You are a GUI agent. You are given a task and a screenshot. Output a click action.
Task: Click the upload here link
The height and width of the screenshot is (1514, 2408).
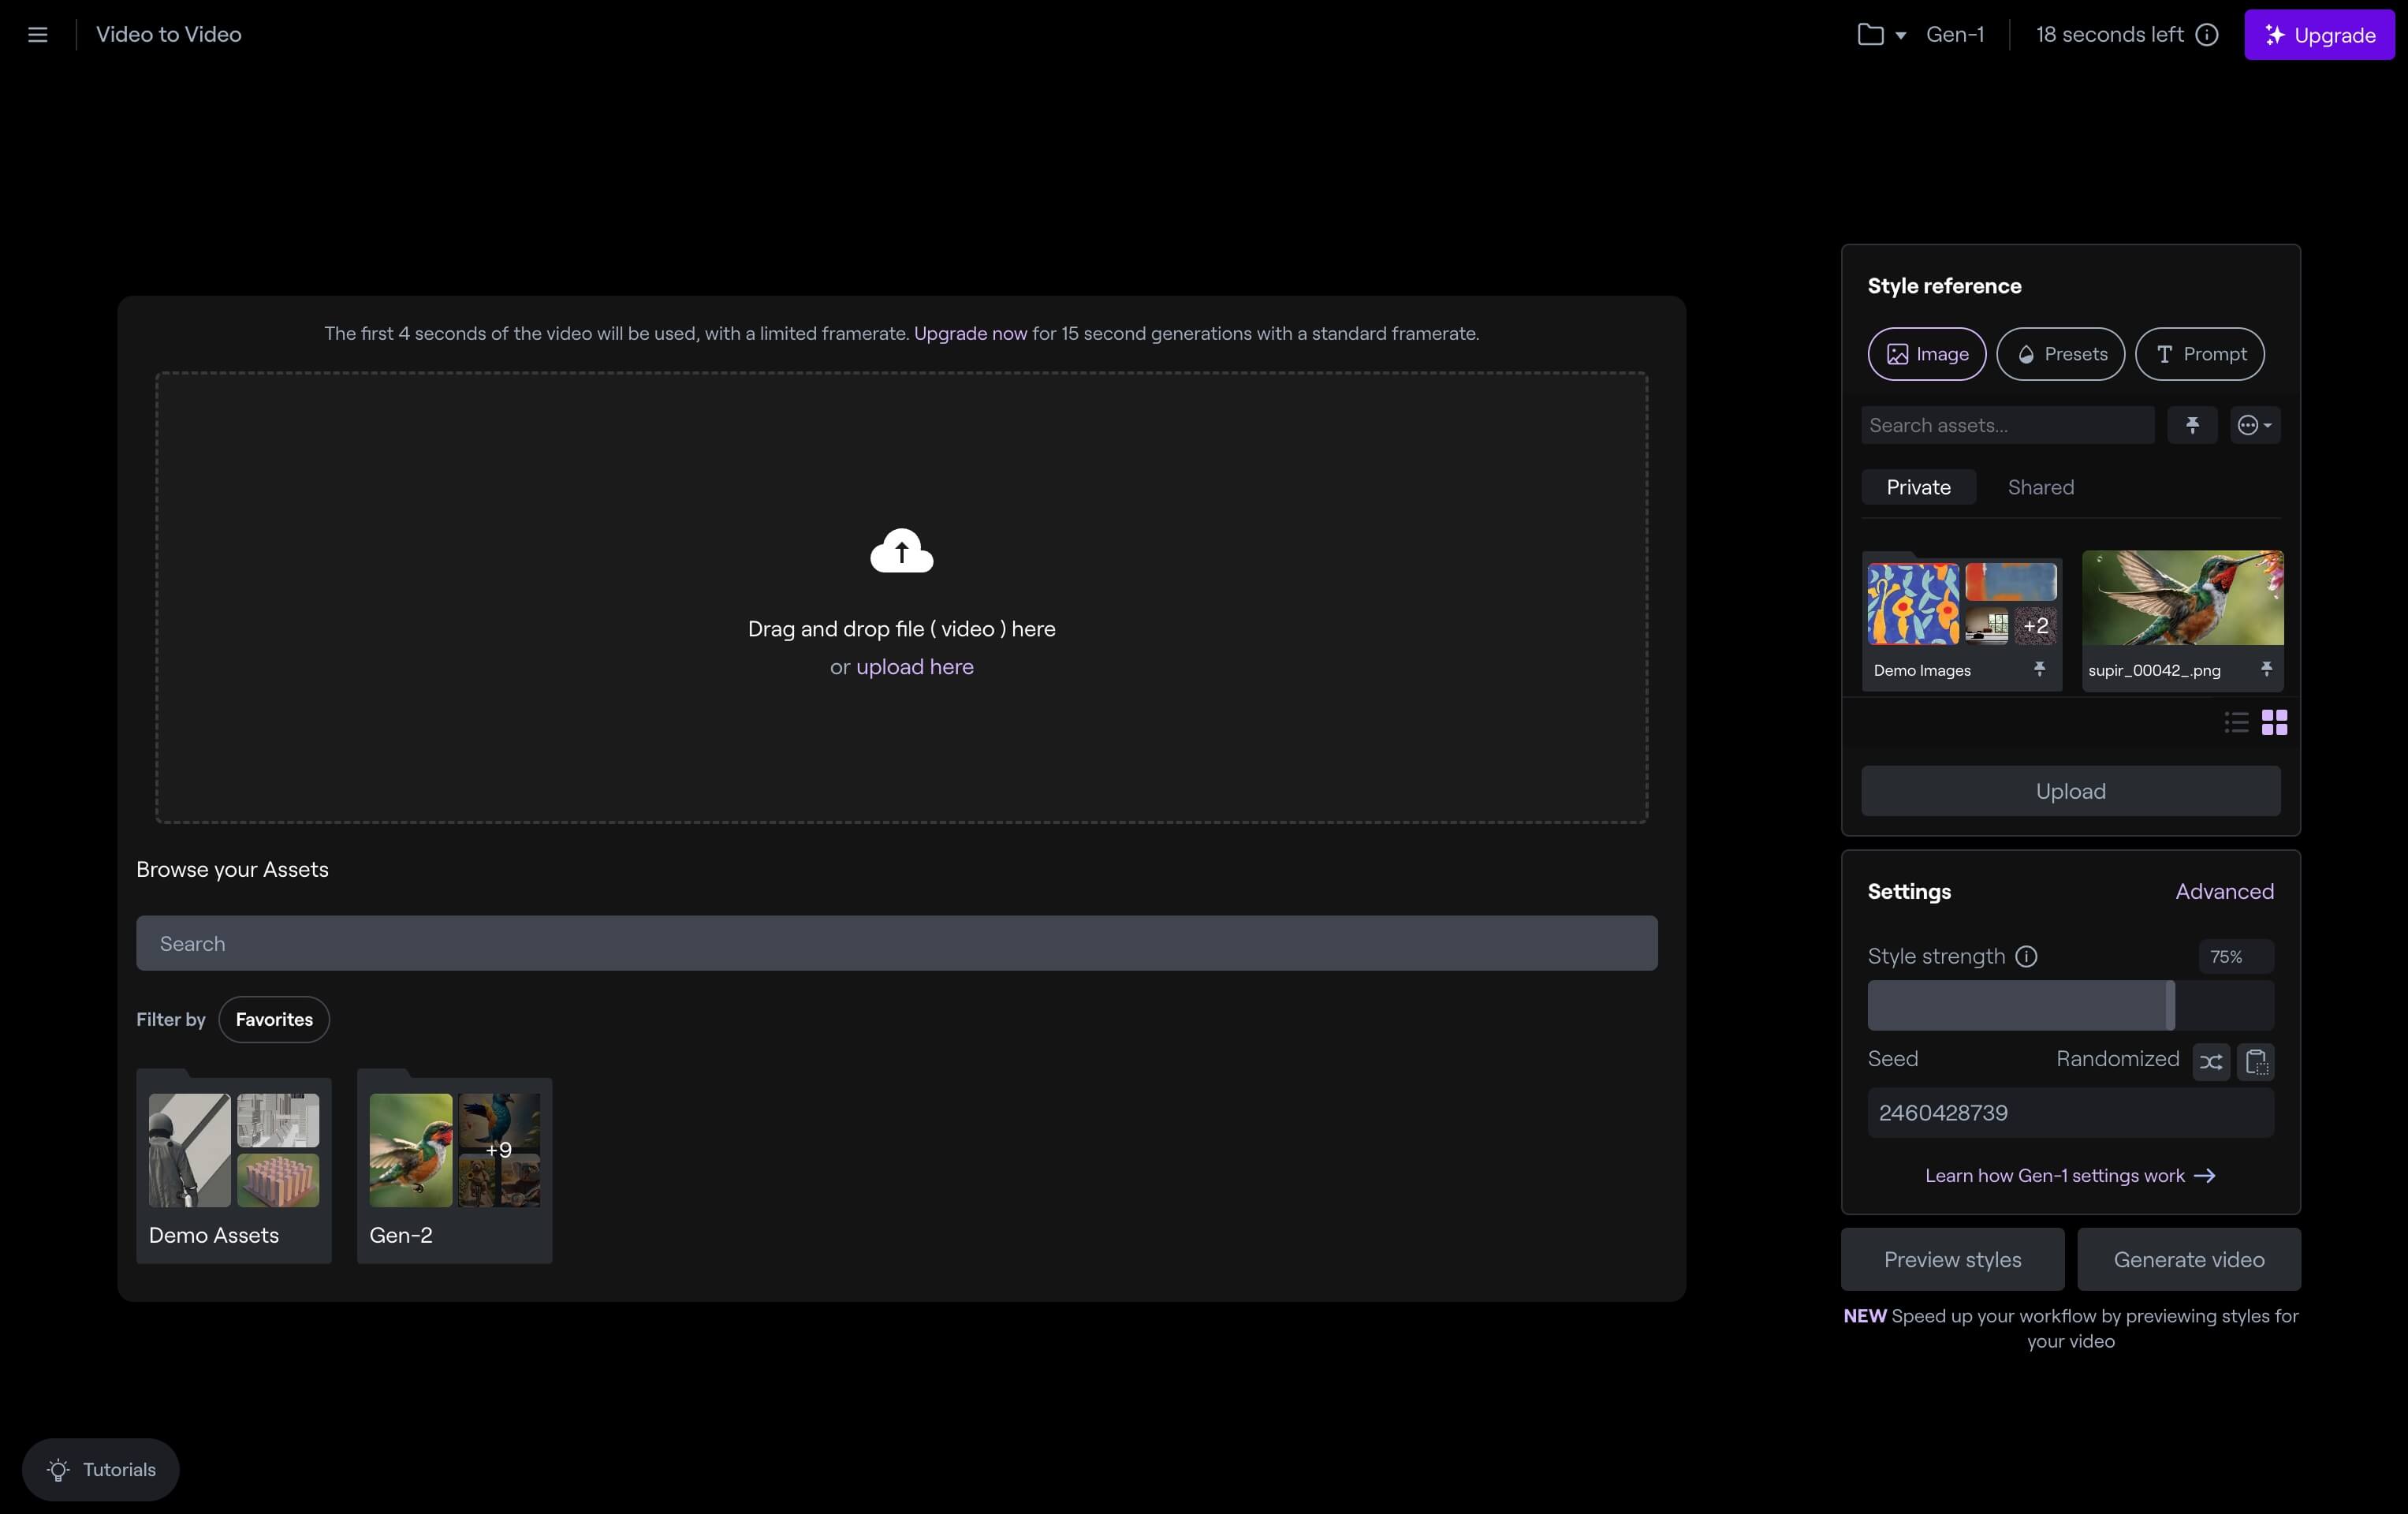(914, 666)
